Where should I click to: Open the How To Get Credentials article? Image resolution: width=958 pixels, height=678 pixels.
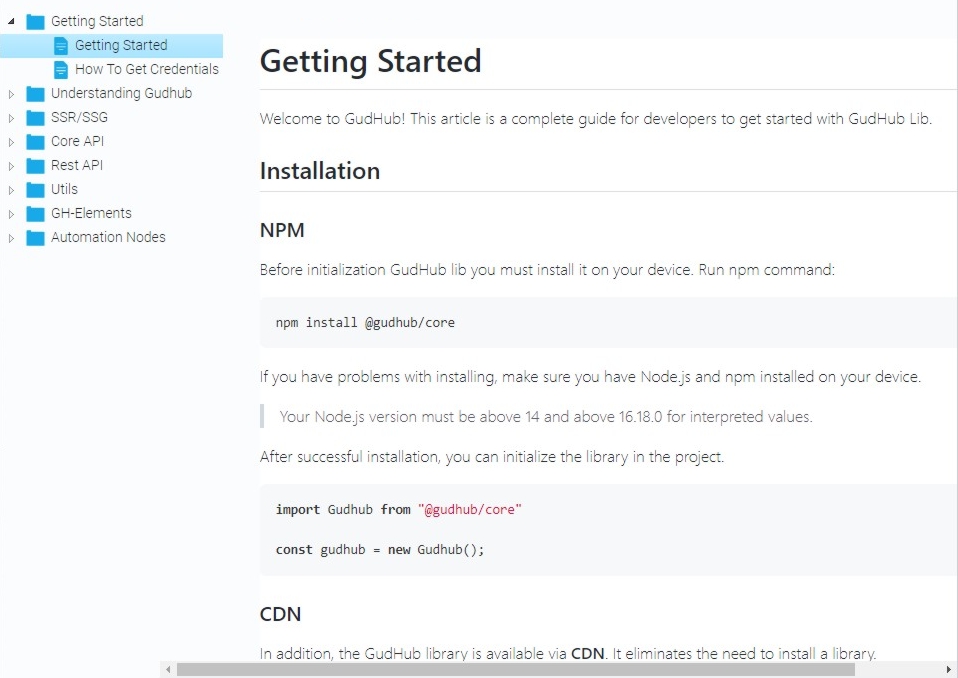tap(147, 69)
